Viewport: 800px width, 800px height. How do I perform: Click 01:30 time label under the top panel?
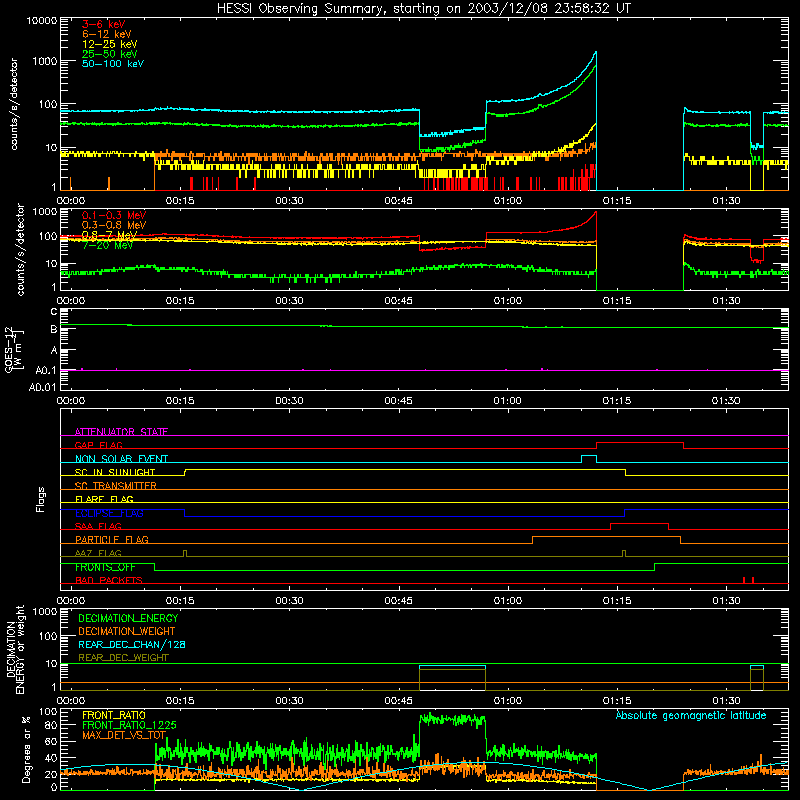[x=726, y=201]
